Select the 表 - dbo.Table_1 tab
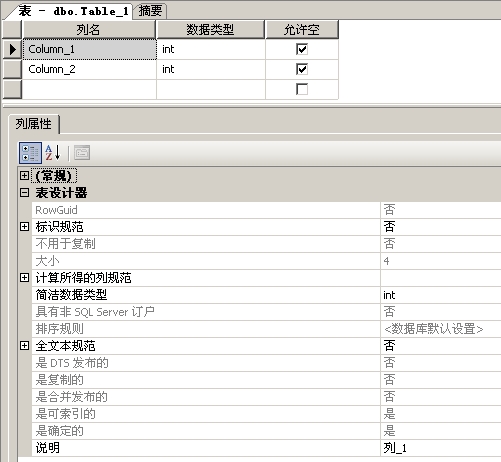 73,11
